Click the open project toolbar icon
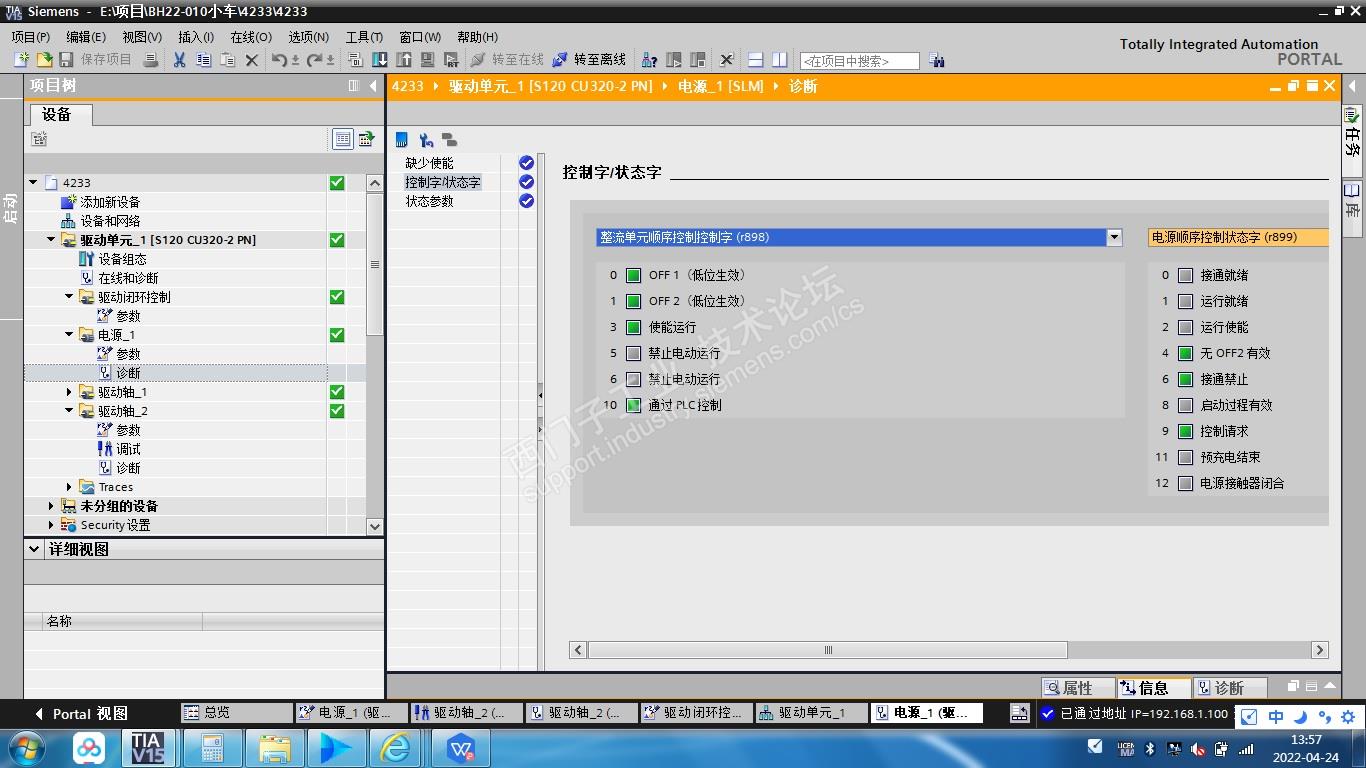This screenshot has width=1366, height=768. tap(43, 60)
